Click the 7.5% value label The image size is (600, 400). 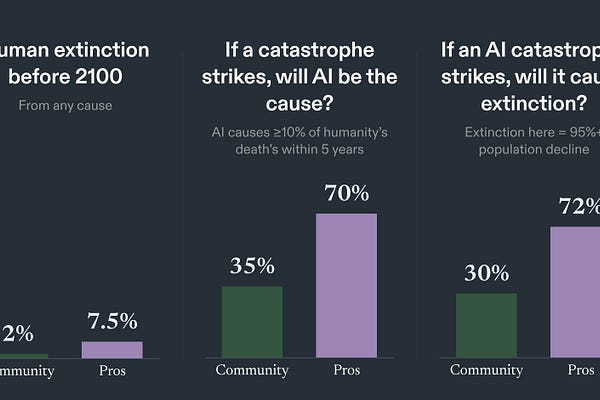coord(112,321)
